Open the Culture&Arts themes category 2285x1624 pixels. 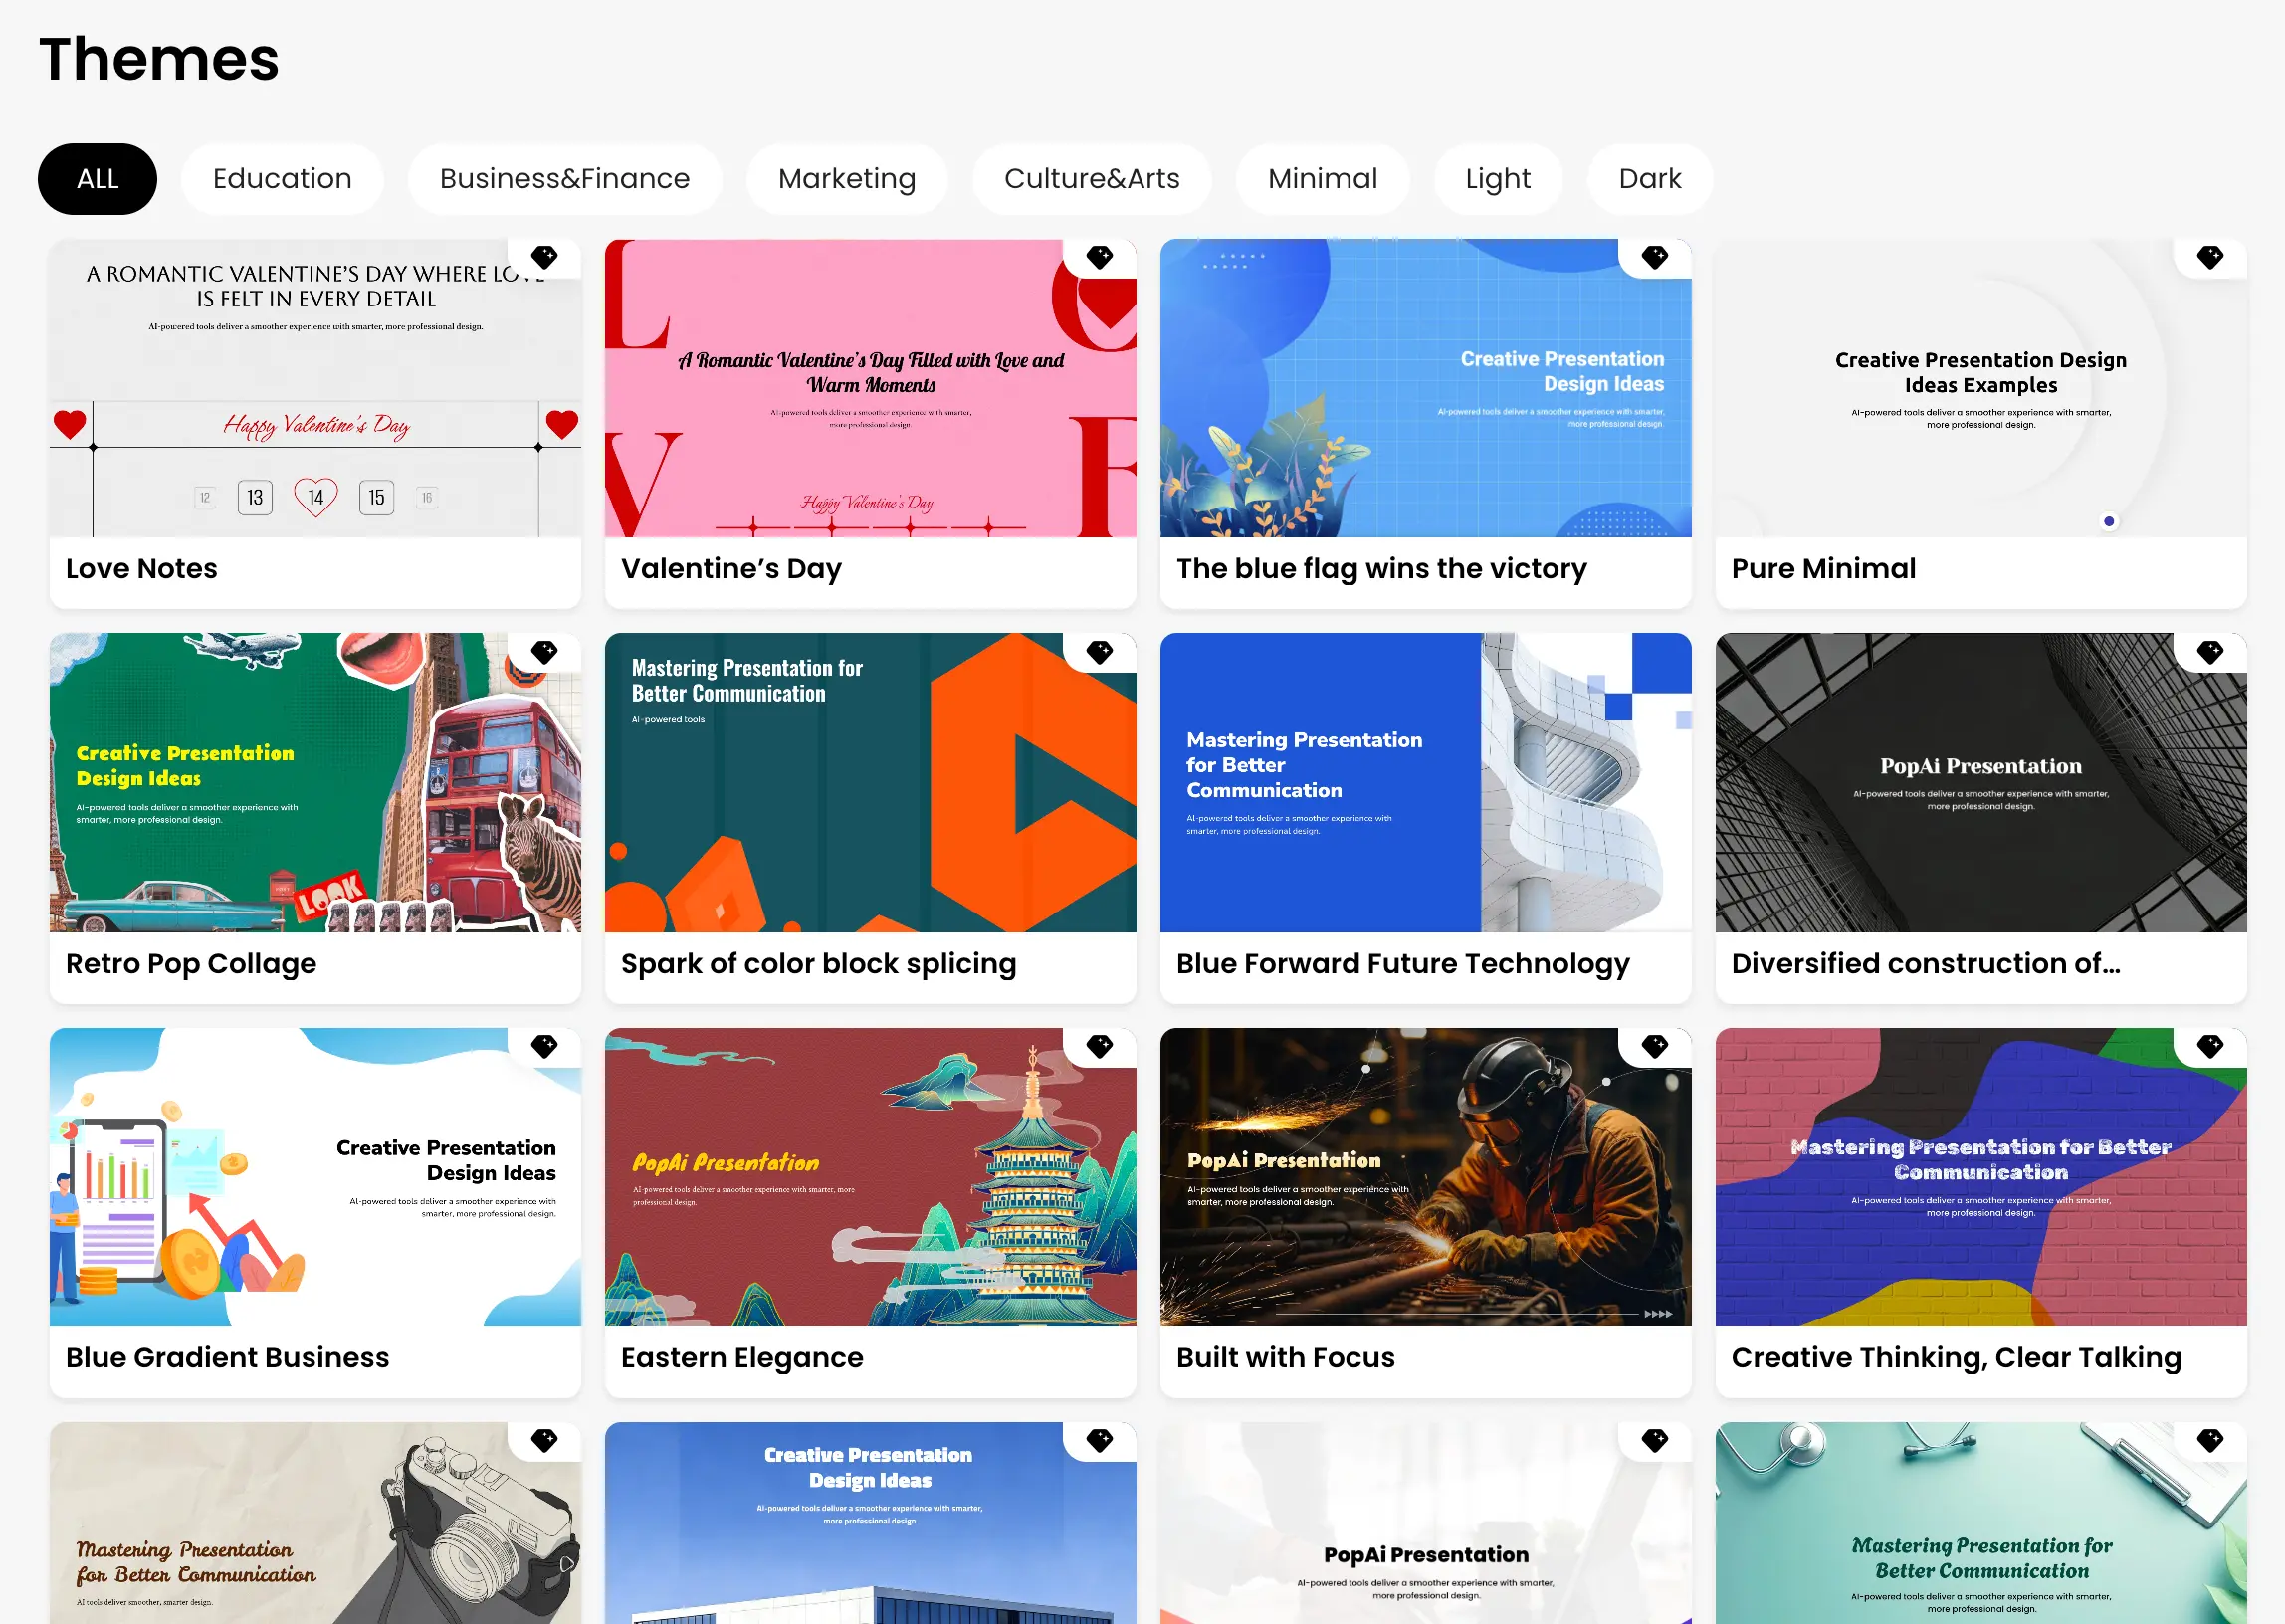[1091, 178]
